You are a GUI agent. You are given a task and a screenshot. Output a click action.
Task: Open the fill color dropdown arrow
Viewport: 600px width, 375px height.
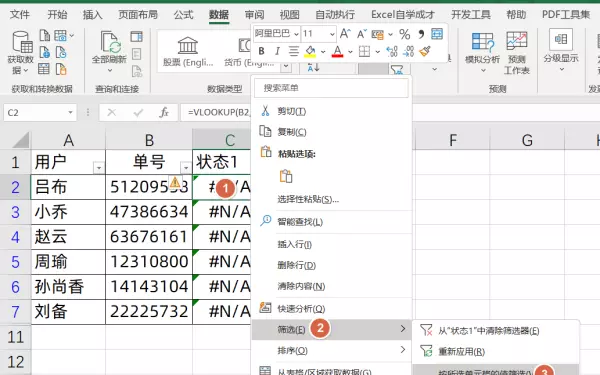[323, 51]
